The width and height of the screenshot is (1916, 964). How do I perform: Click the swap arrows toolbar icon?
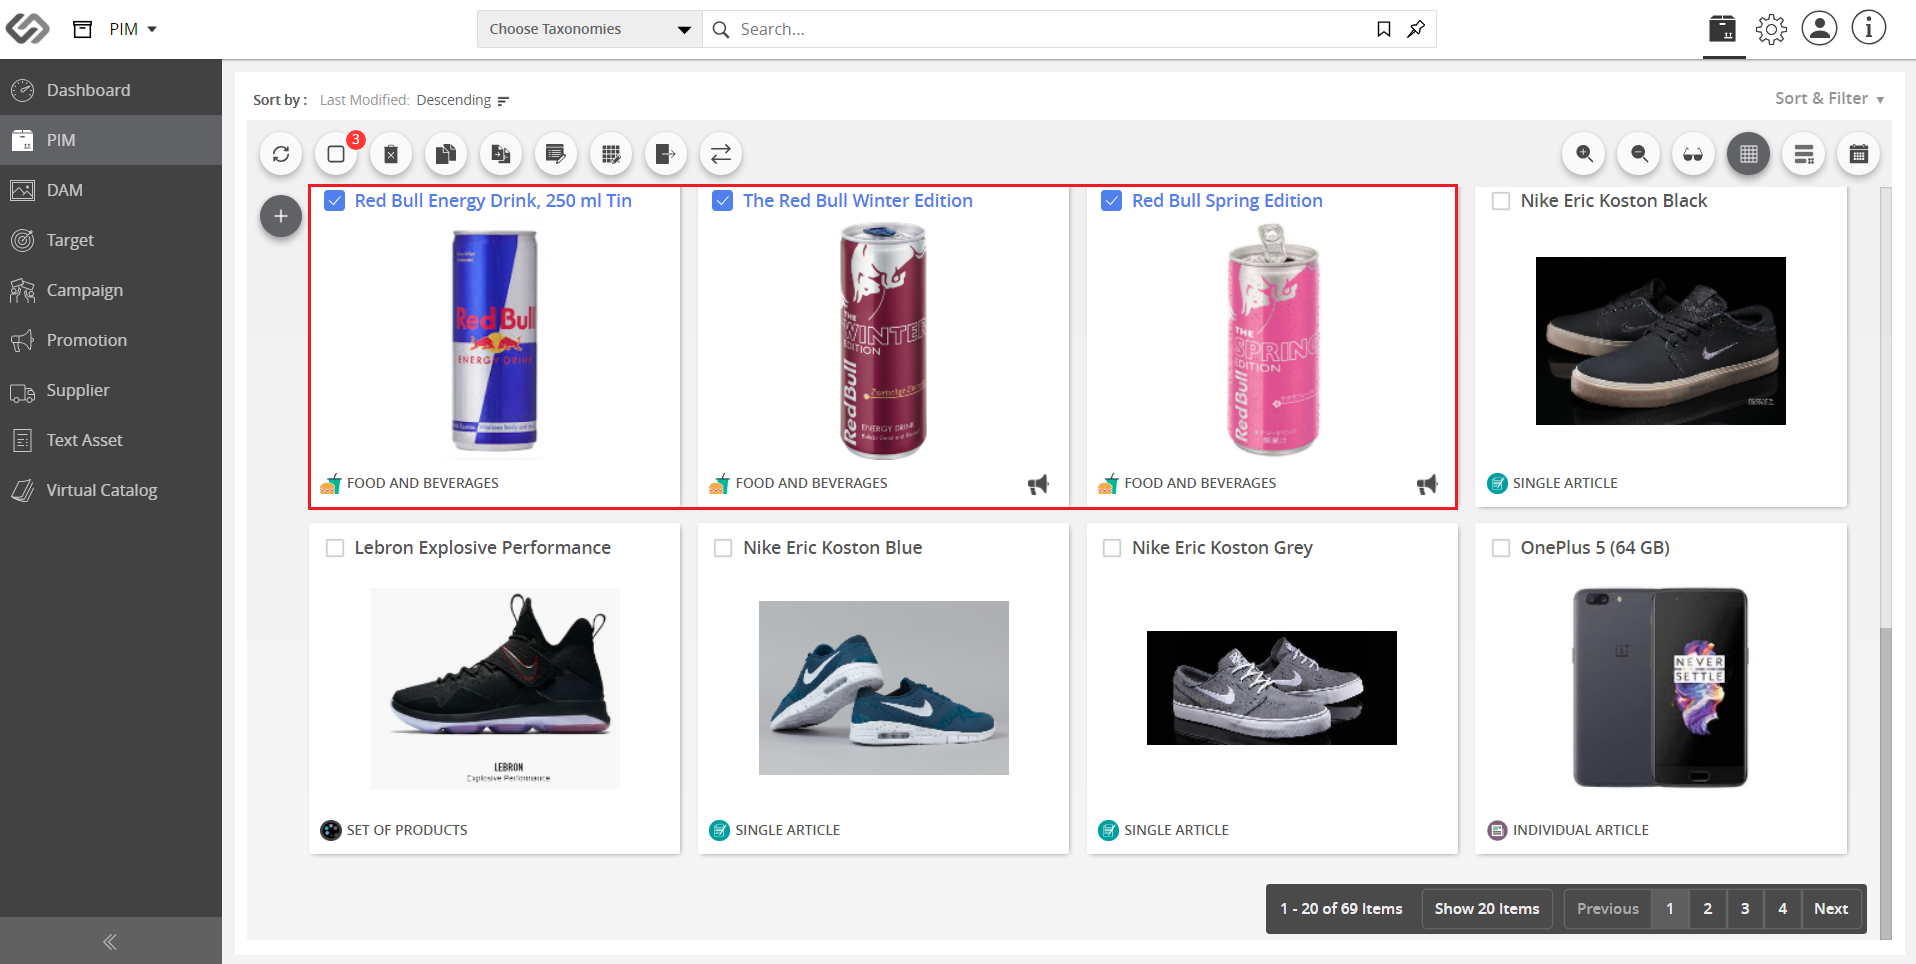point(721,154)
